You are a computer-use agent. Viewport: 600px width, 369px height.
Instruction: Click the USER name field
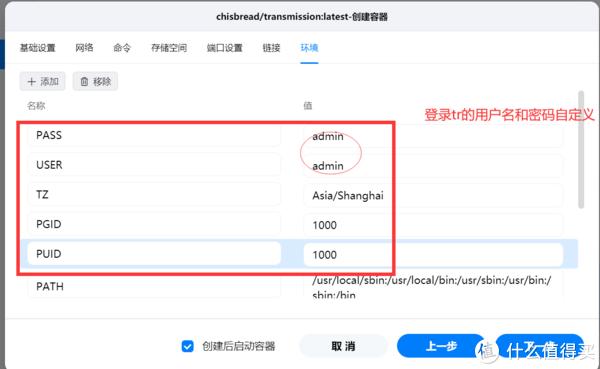click(x=154, y=165)
